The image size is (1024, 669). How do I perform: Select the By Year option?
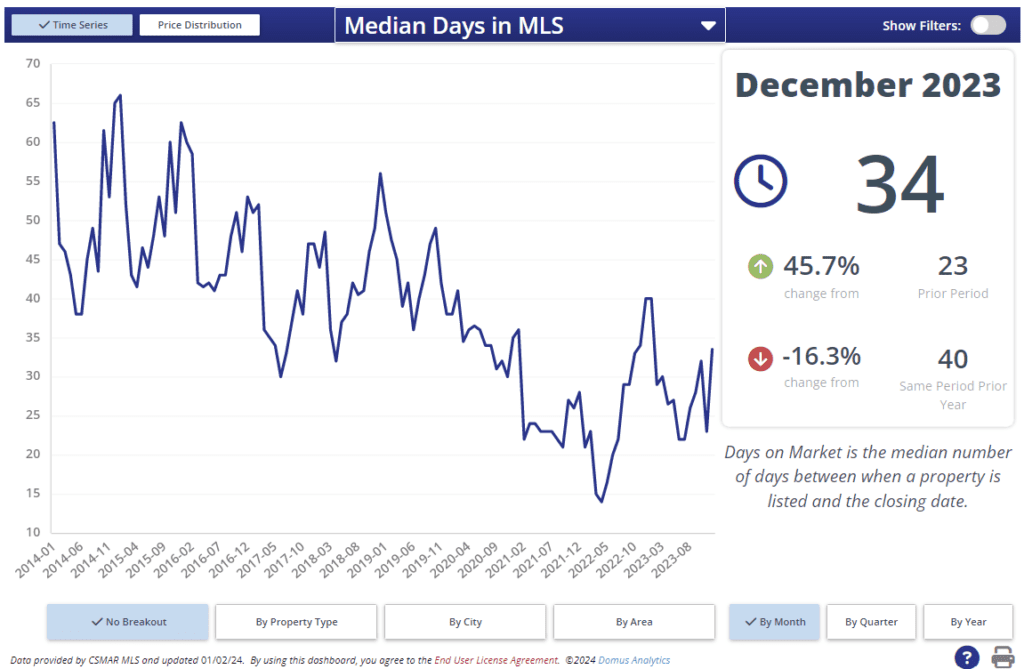pyautogui.click(x=968, y=621)
